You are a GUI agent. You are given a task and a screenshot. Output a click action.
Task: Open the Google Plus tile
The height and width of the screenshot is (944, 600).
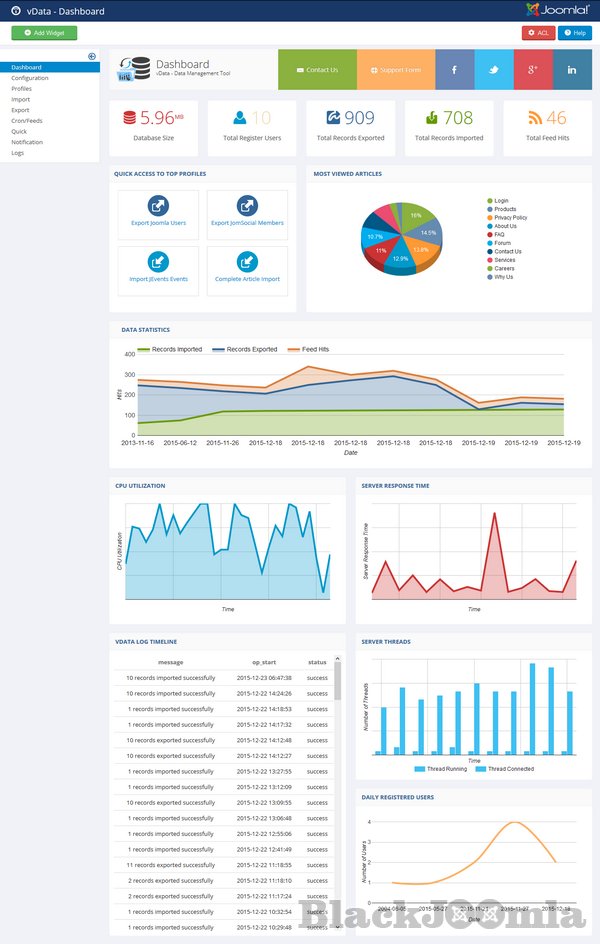tap(533, 70)
